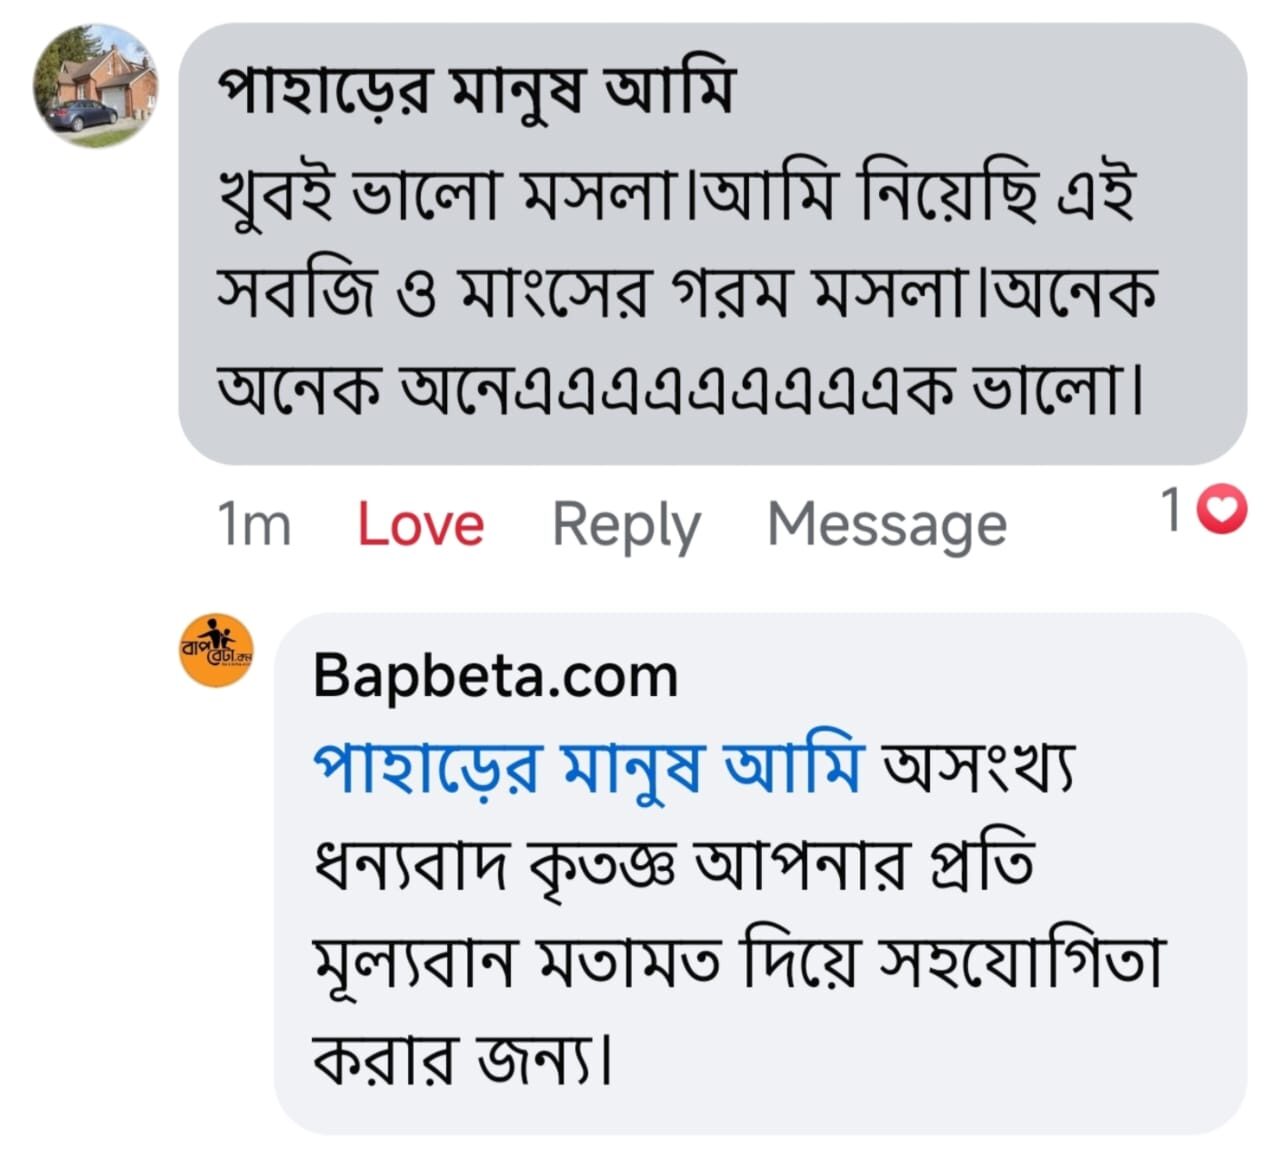1278x1163 pixels.
Task: Open the commenter name atop the first comment
Action: pos(476,90)
